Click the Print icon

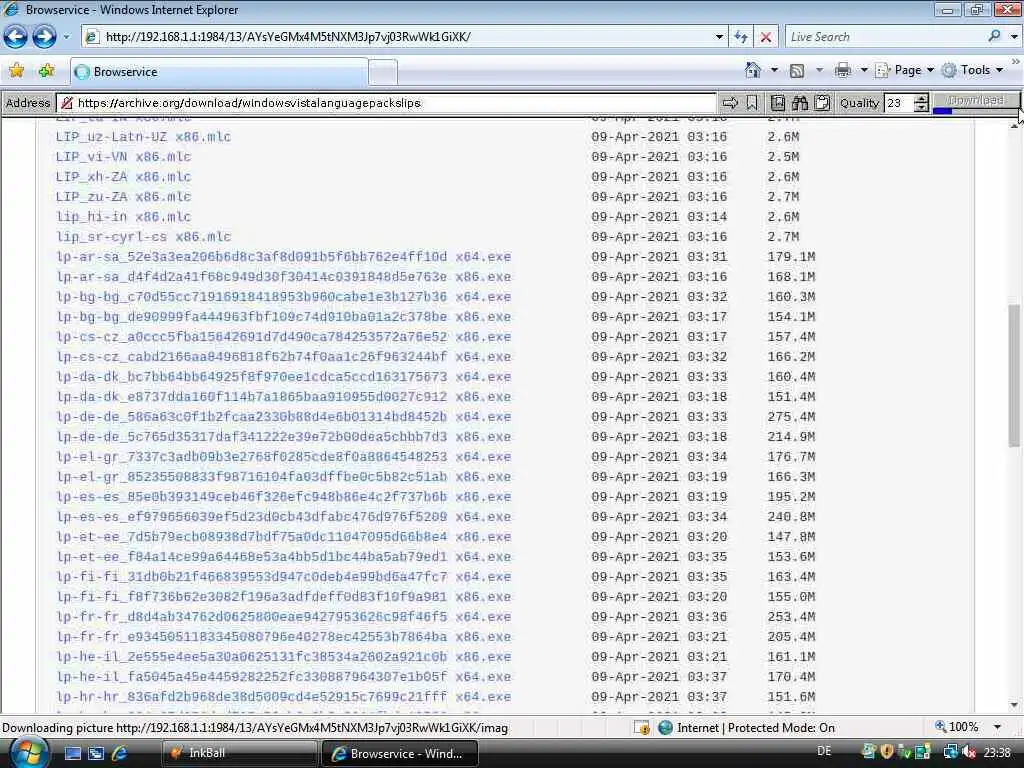[843, 70]
